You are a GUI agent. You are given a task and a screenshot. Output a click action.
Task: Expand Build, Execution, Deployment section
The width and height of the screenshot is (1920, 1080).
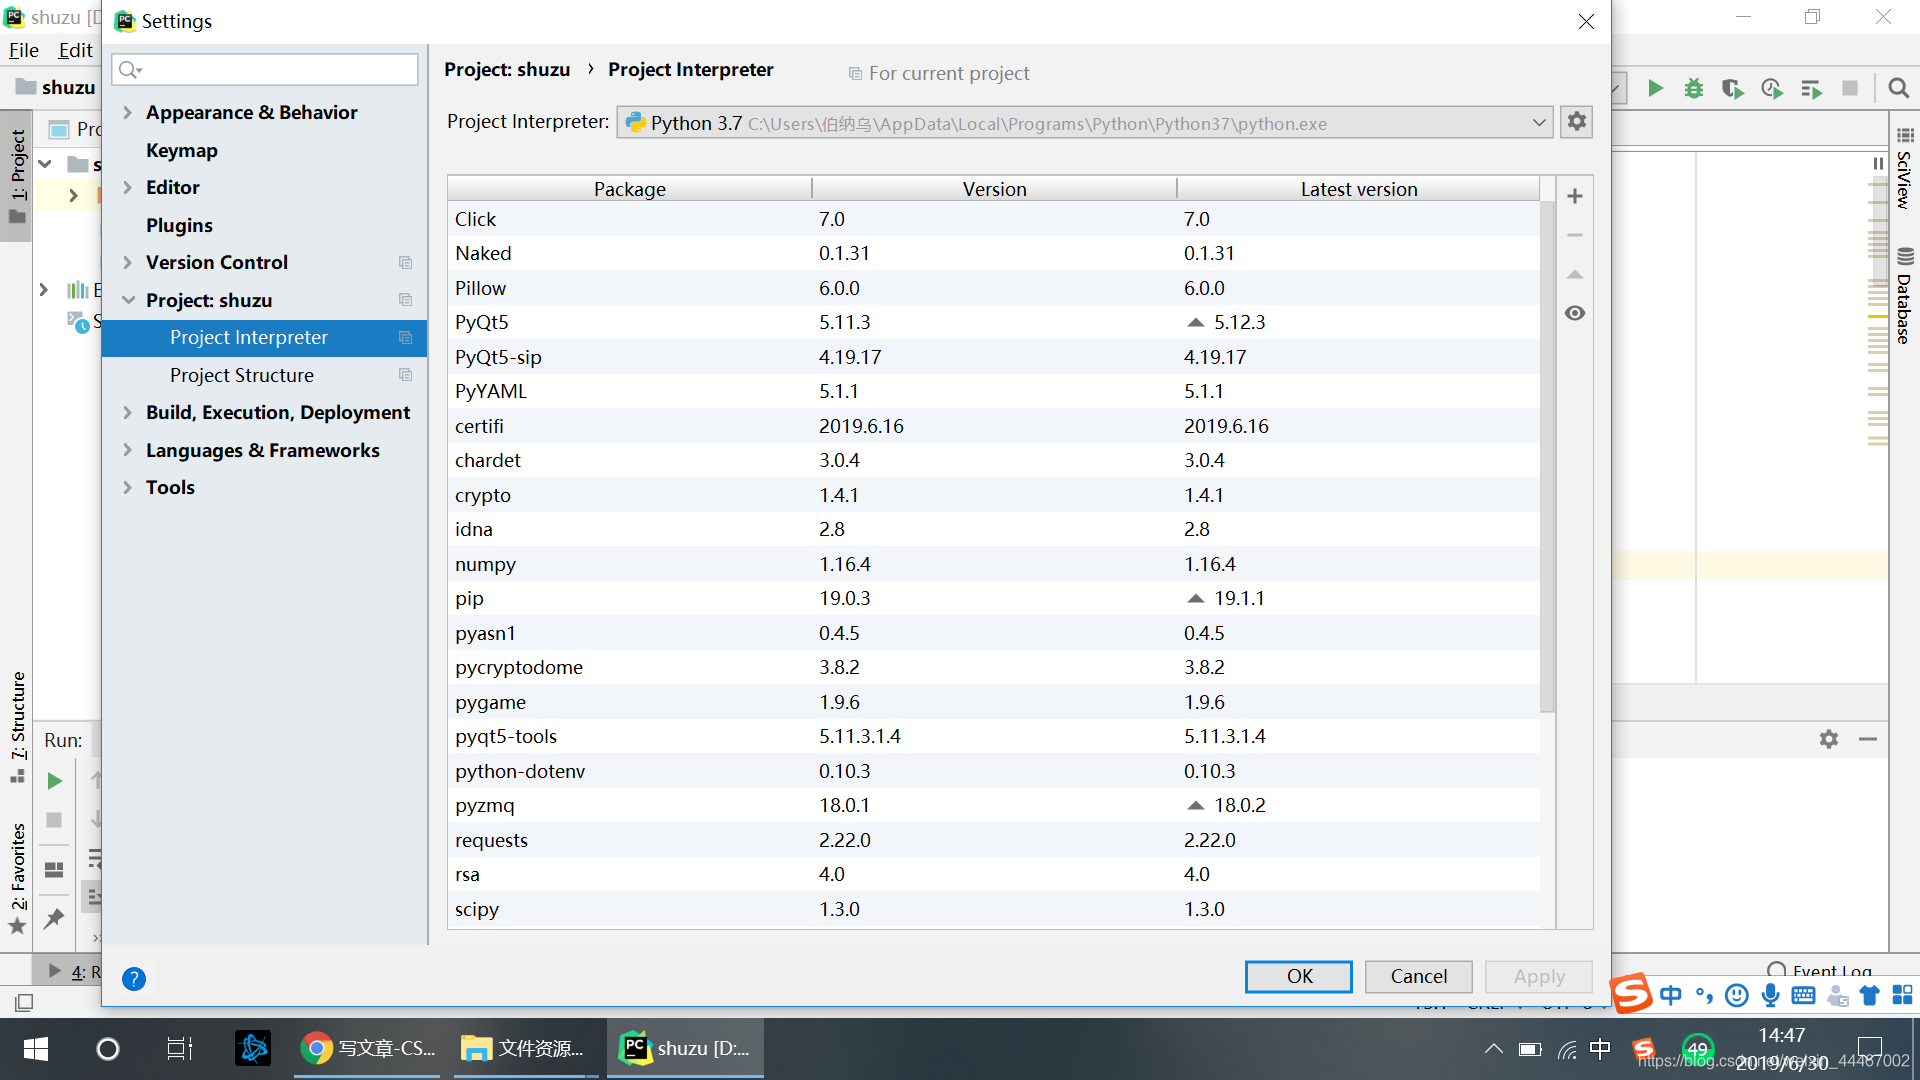(127, 412)
